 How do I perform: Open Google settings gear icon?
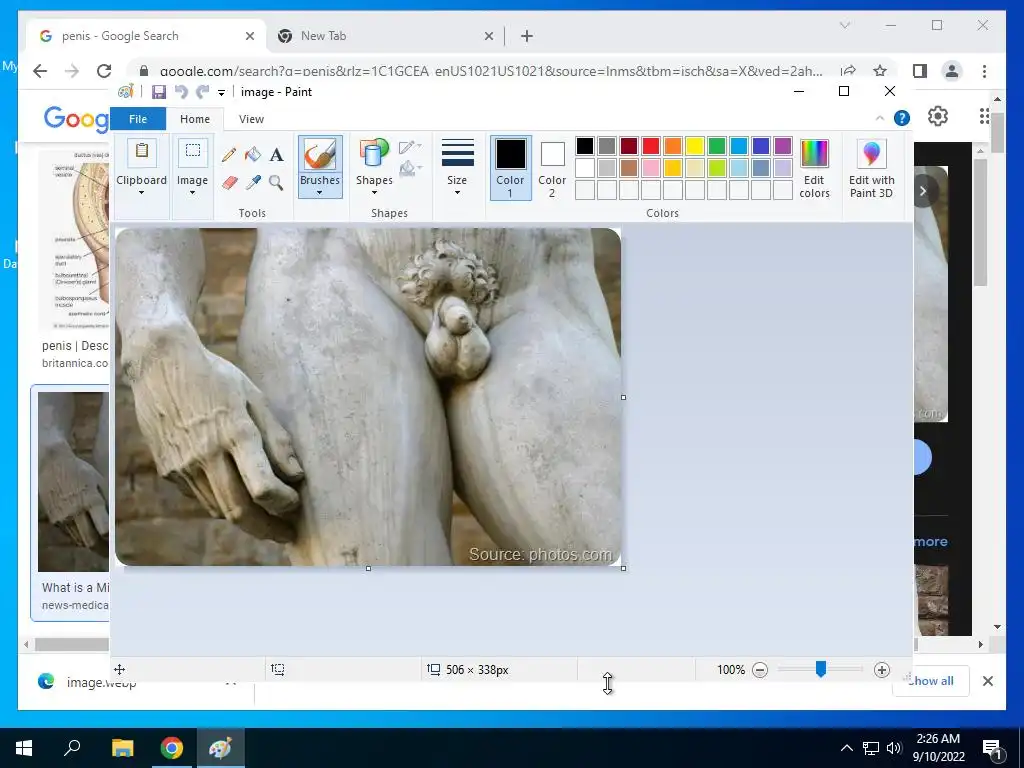click(x=938, y=116)
